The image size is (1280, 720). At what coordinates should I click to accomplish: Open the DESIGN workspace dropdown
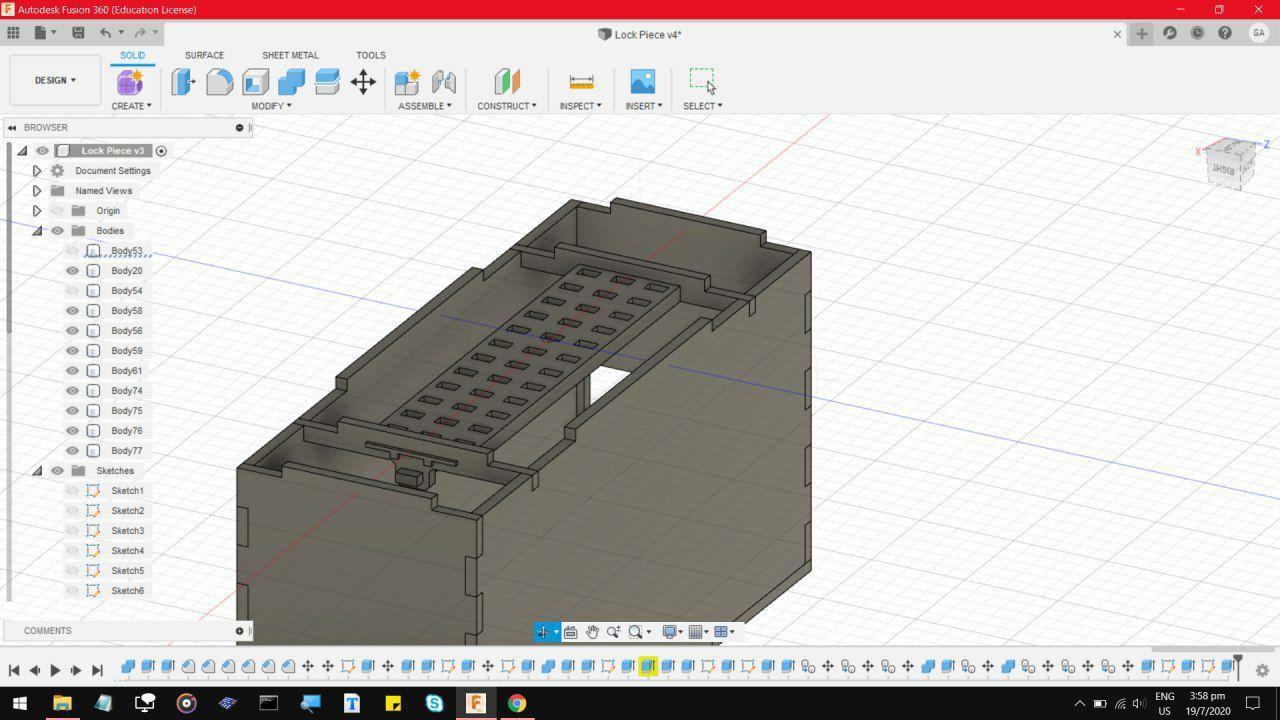[x=55, y=80]
